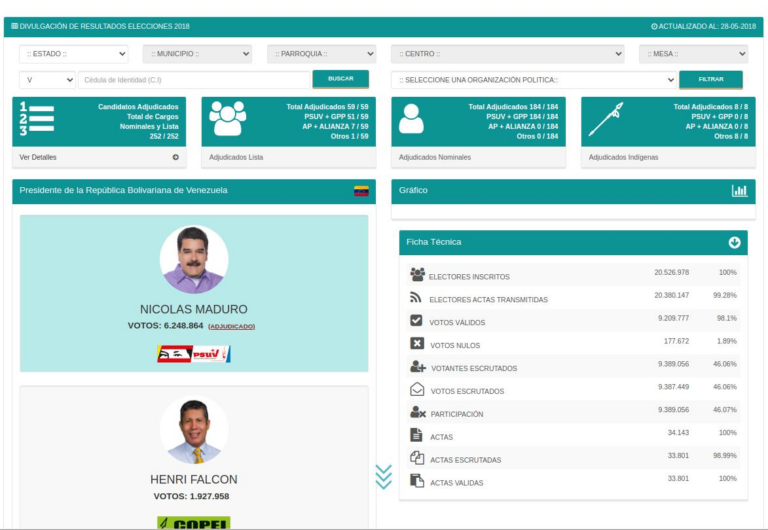Click the down-arrow circle icon in Ficha Técnica
The height and width of the screenshot is (530, 768).
[x=735, y=242]
